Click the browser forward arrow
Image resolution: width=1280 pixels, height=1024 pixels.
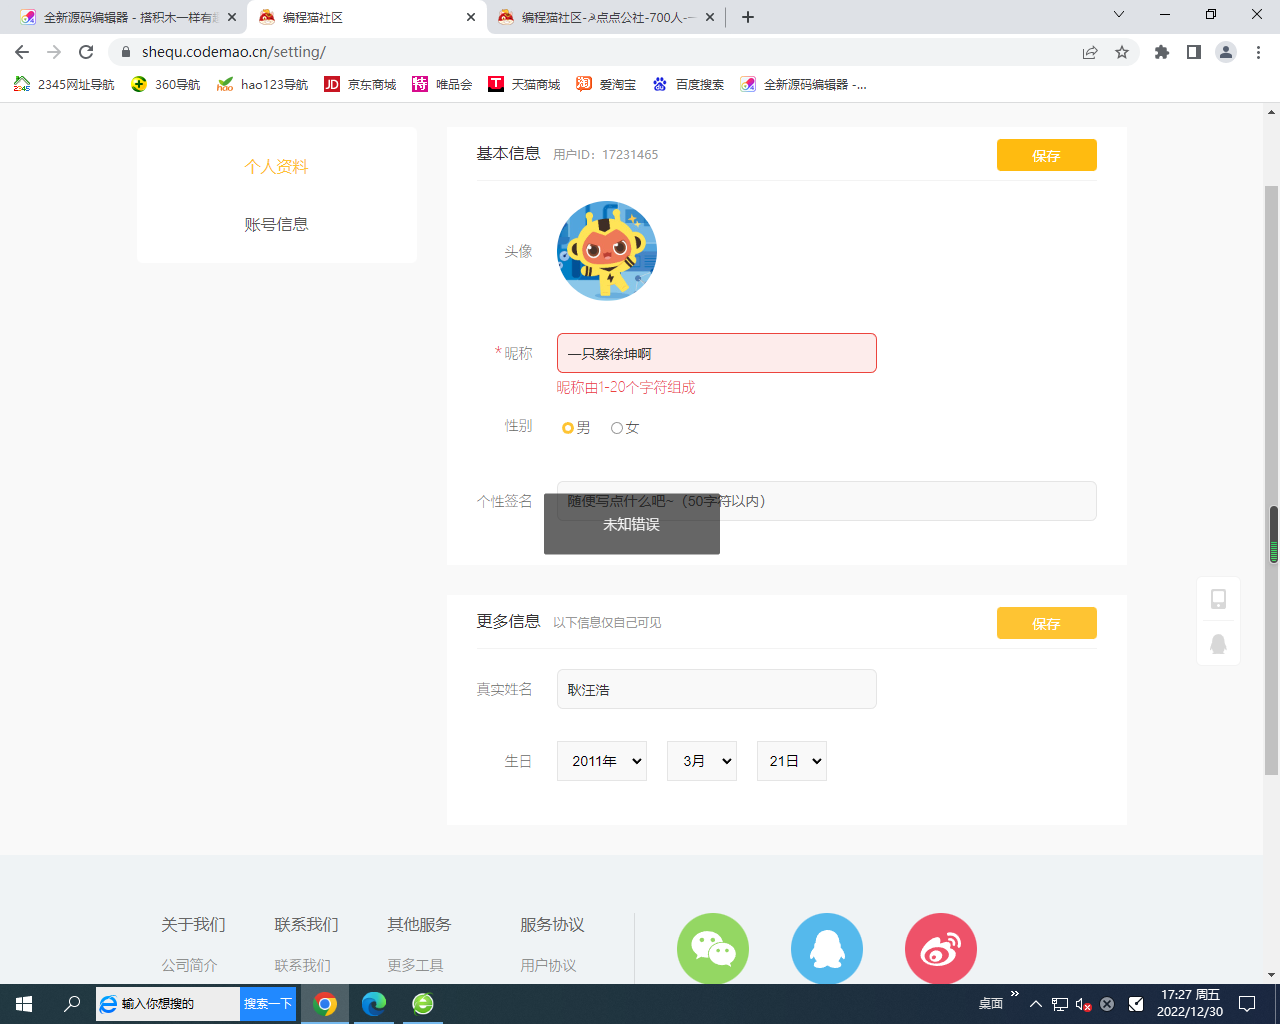point(54,52)
